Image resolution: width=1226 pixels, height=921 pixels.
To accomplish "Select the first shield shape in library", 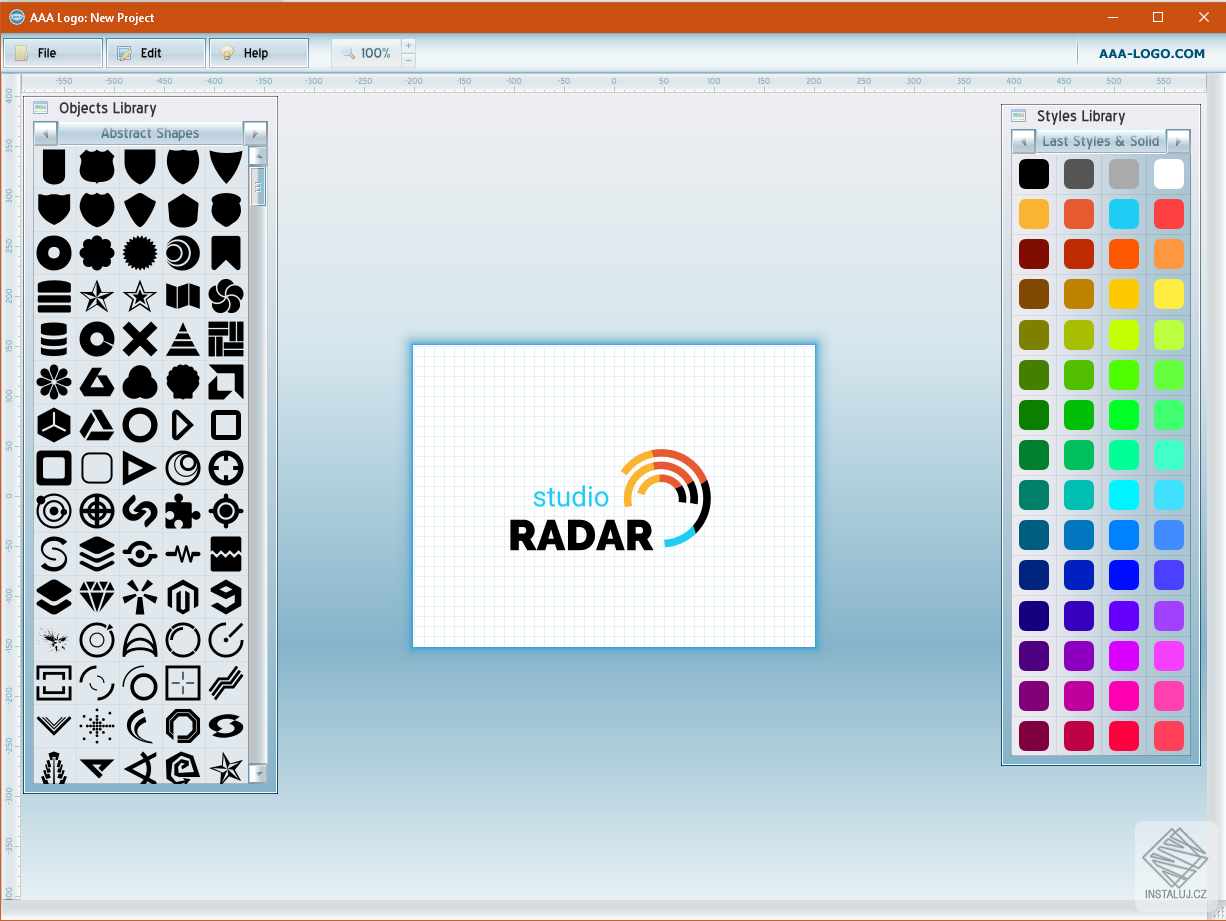I will (x=54, y=166).
